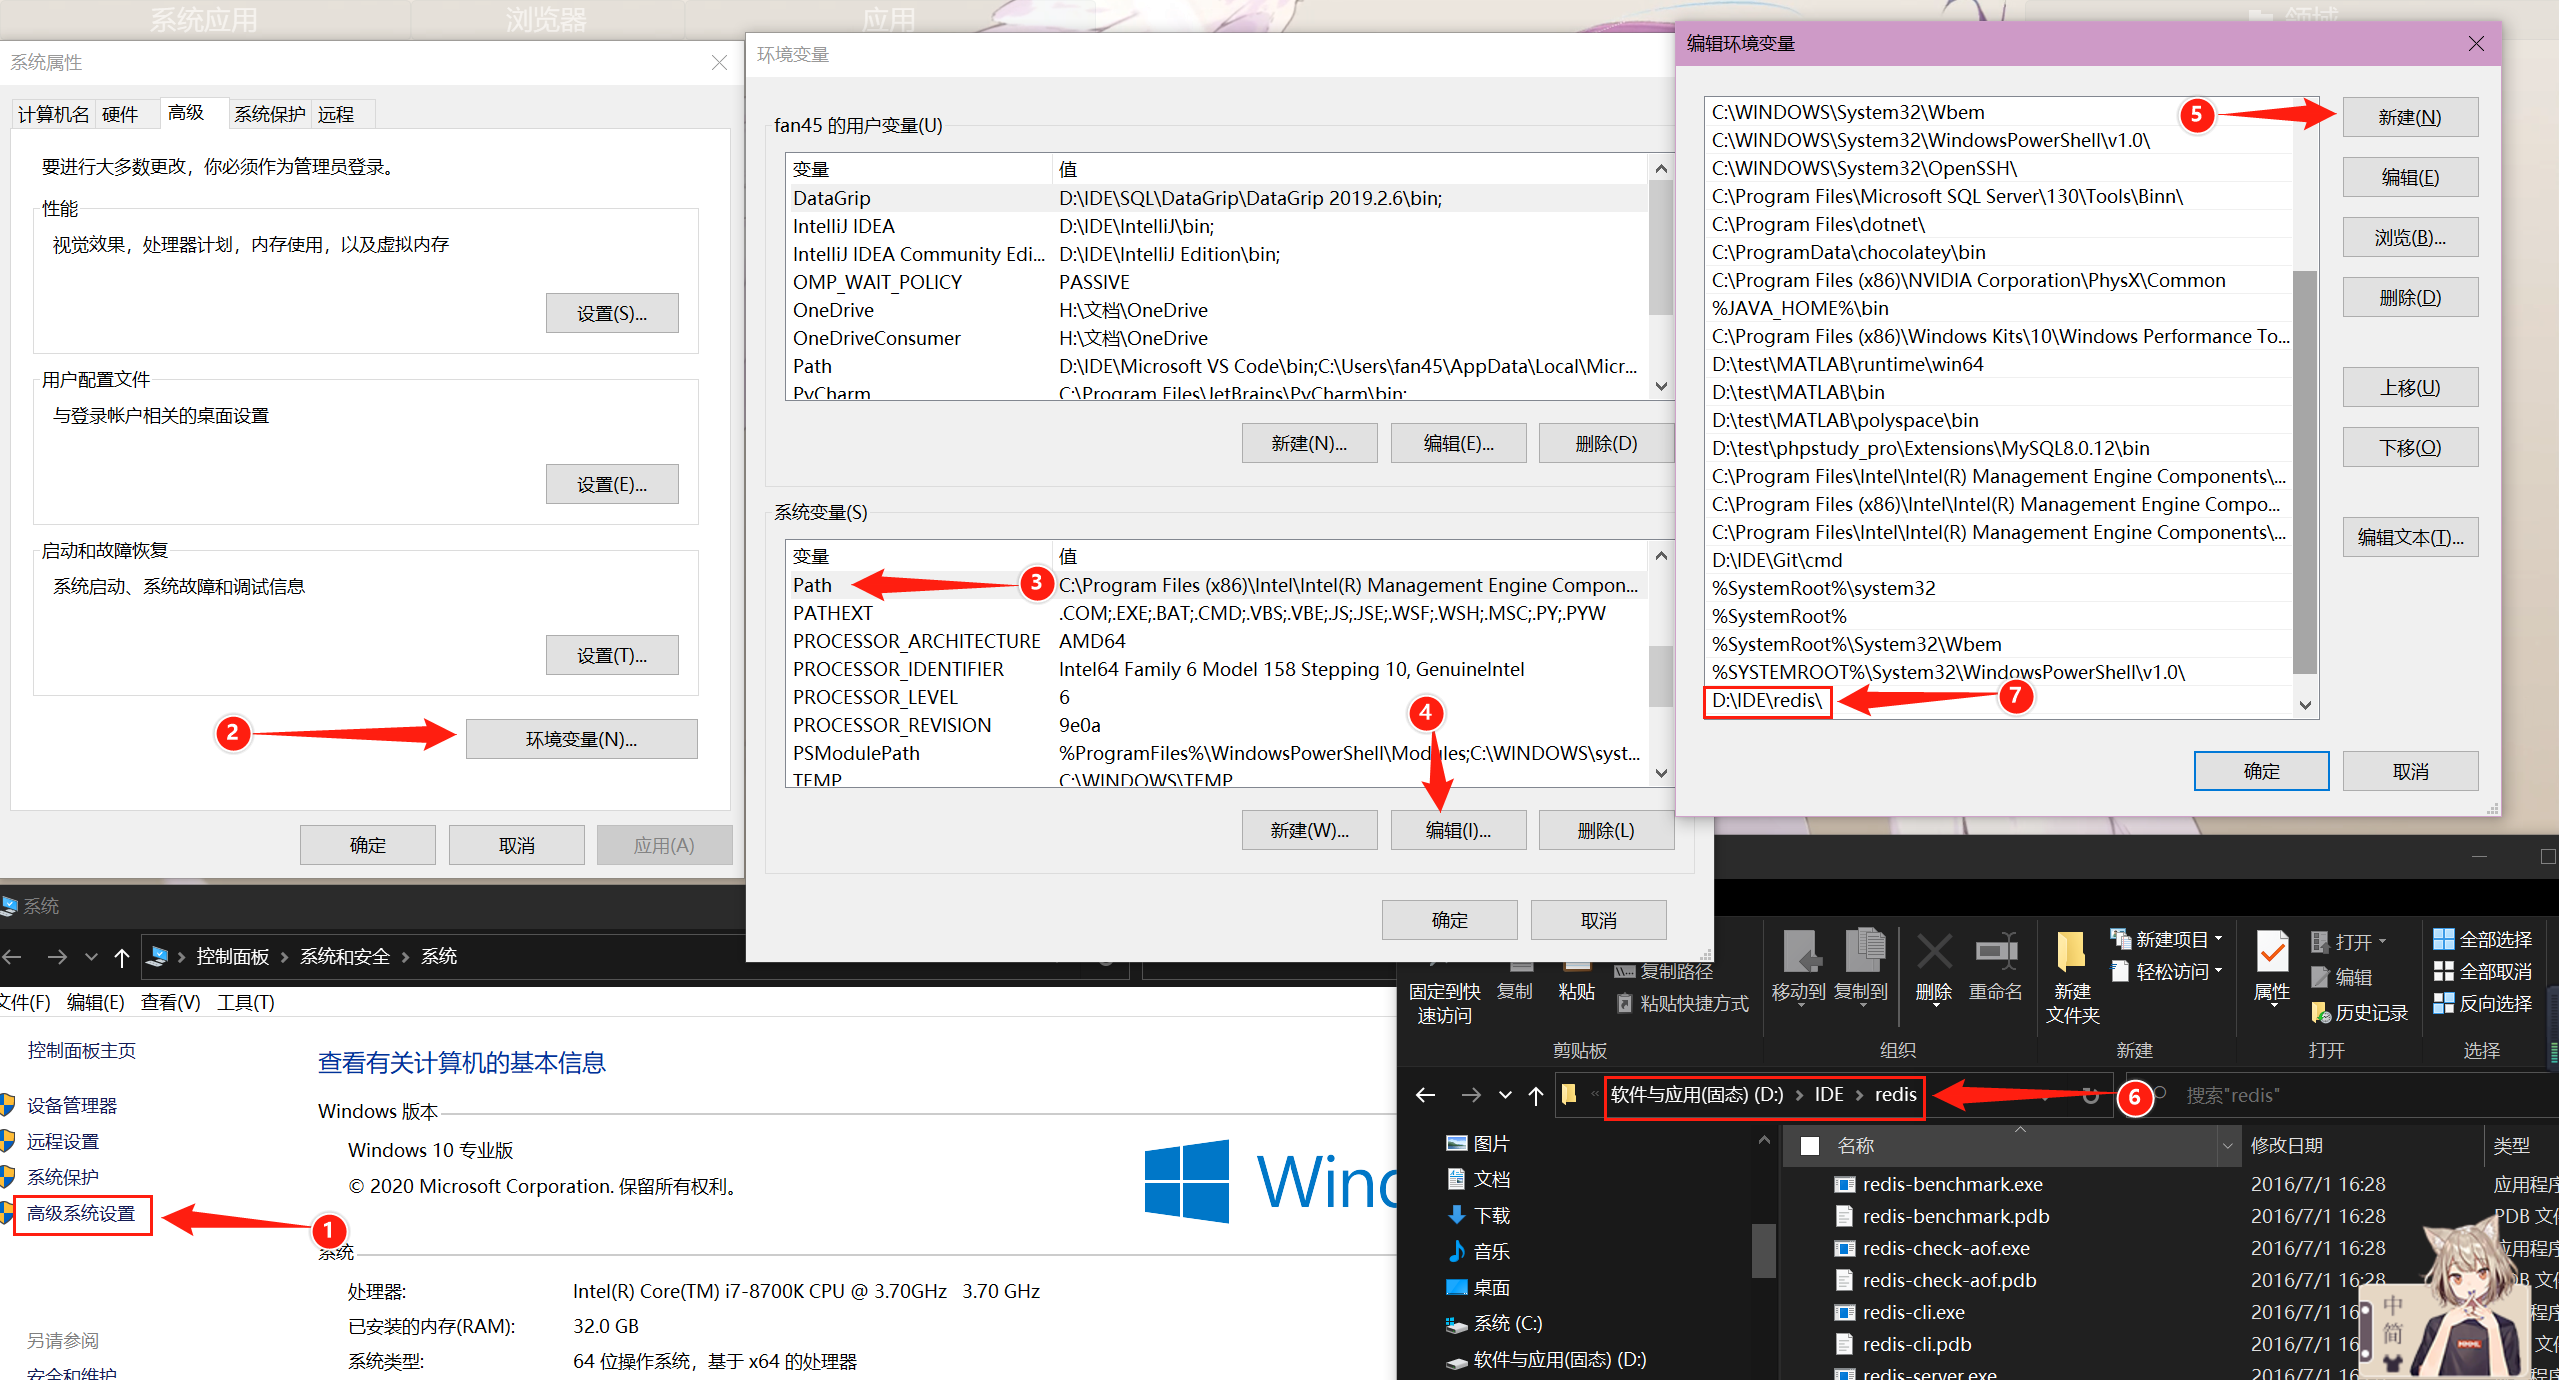2559x1380 pixels.
Task: Click the path list vertical scrollbar
Action: [x=2304, y=470]
